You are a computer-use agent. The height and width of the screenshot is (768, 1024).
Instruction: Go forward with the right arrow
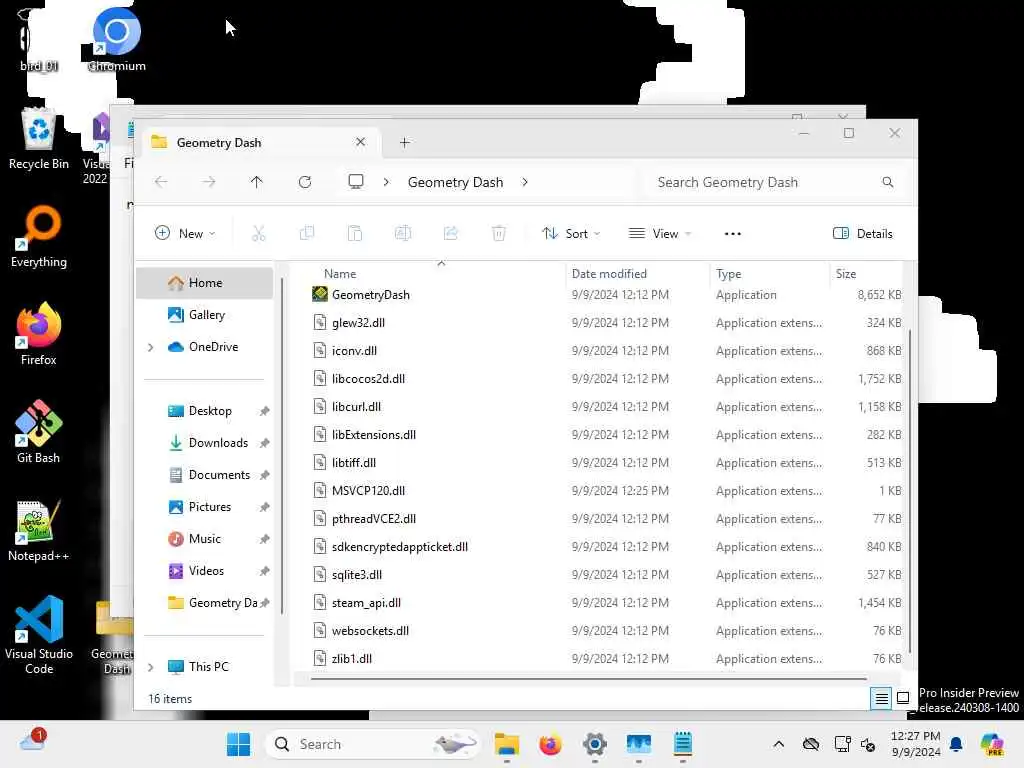coord(209,182)
